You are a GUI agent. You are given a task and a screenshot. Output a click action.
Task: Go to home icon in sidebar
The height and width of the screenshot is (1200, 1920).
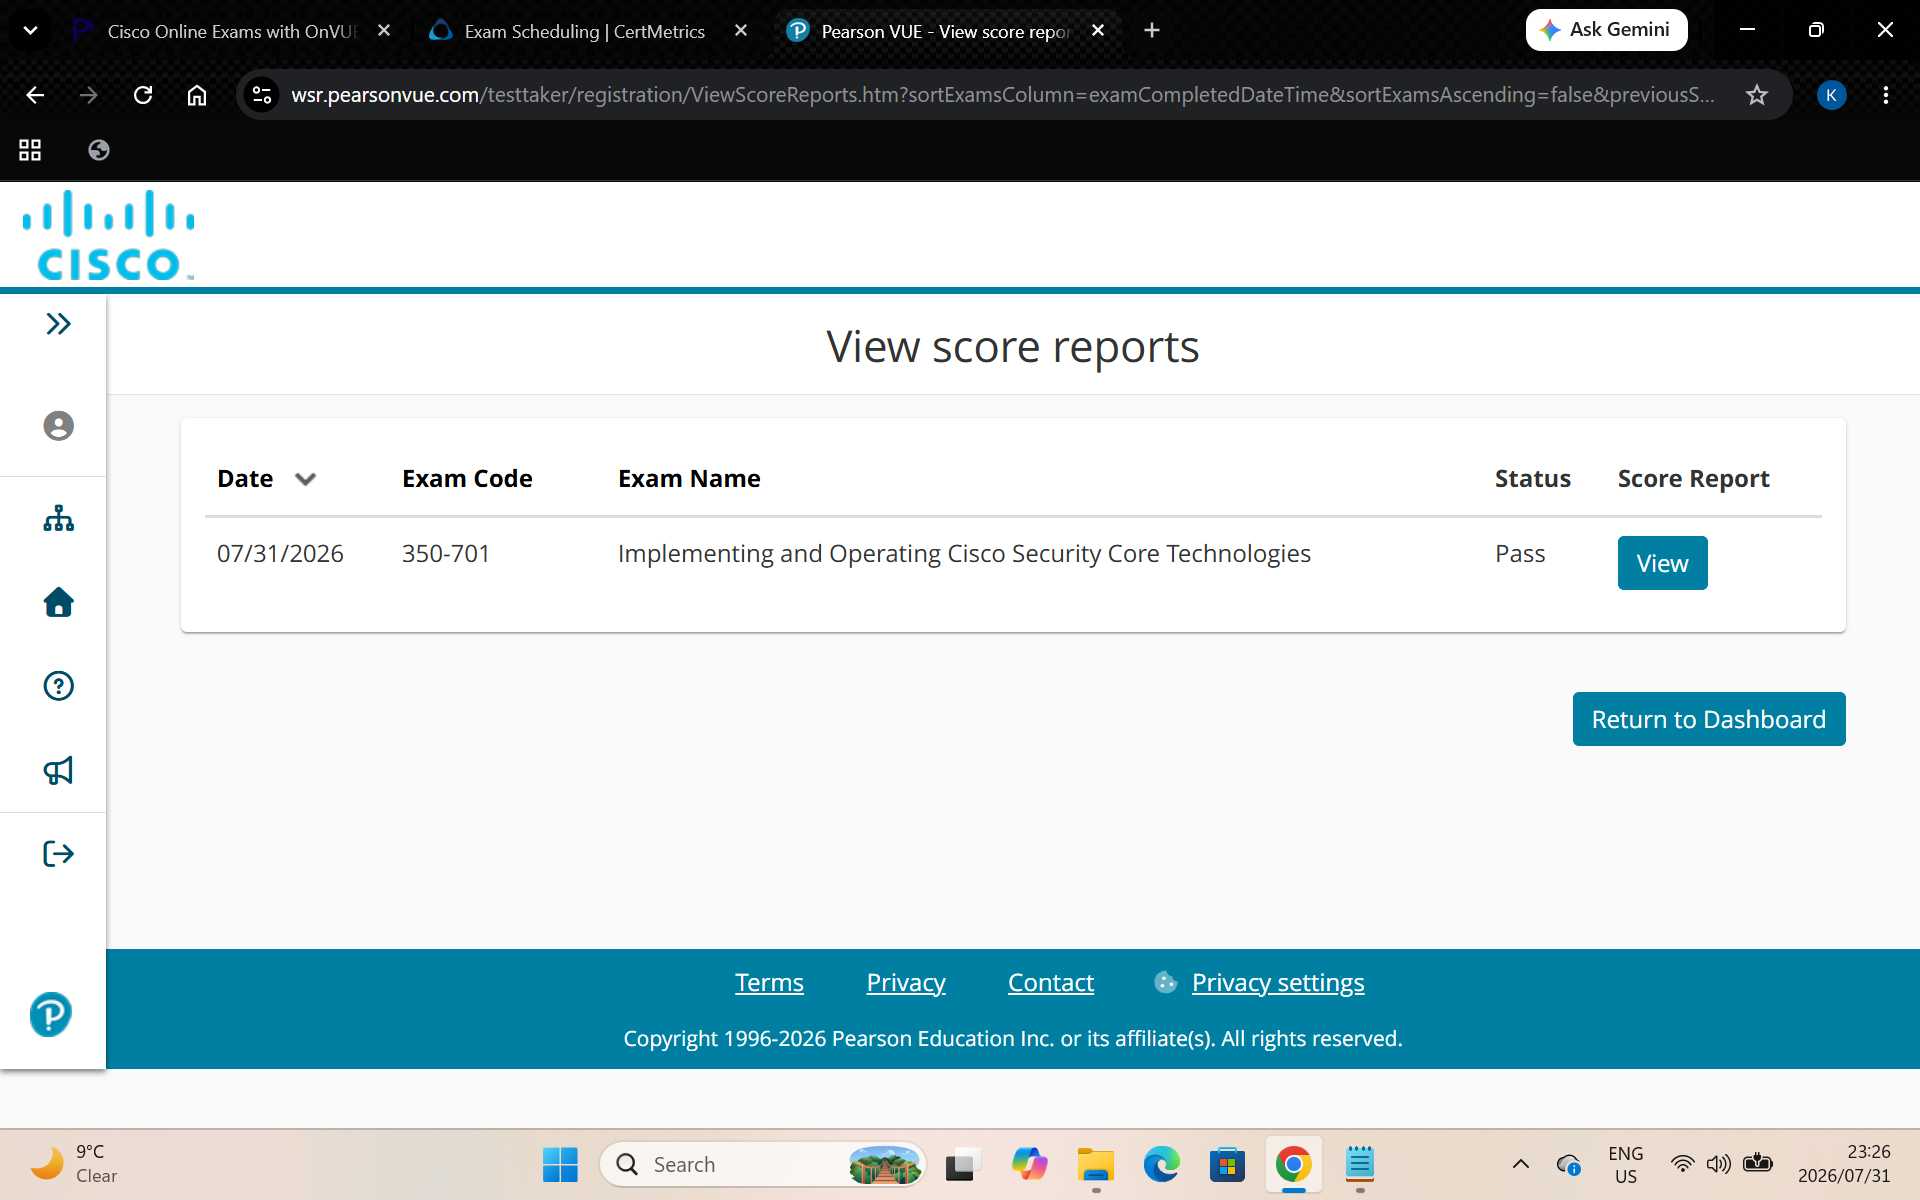coord(58,602)
